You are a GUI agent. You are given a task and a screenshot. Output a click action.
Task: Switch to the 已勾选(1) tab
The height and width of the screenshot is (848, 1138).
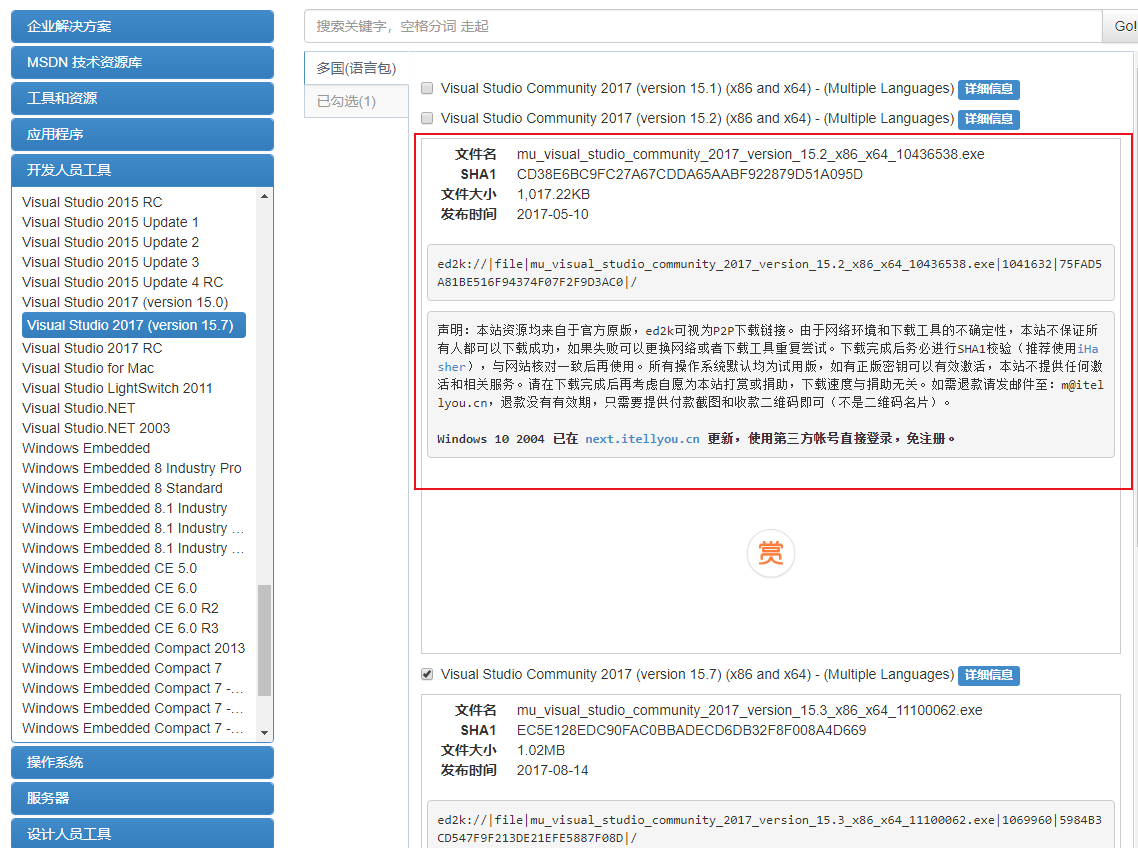click(356, 101)
